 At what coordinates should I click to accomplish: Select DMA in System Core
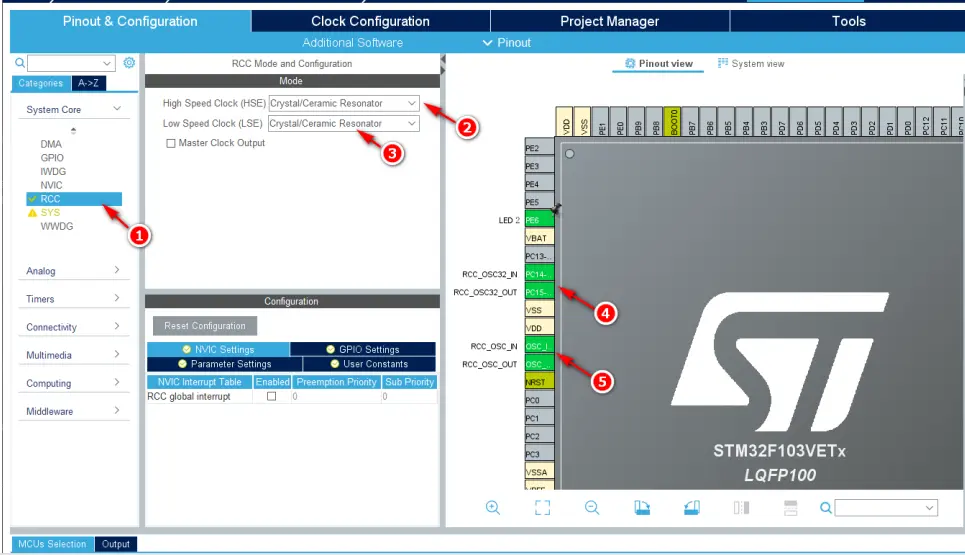point(51,144)
